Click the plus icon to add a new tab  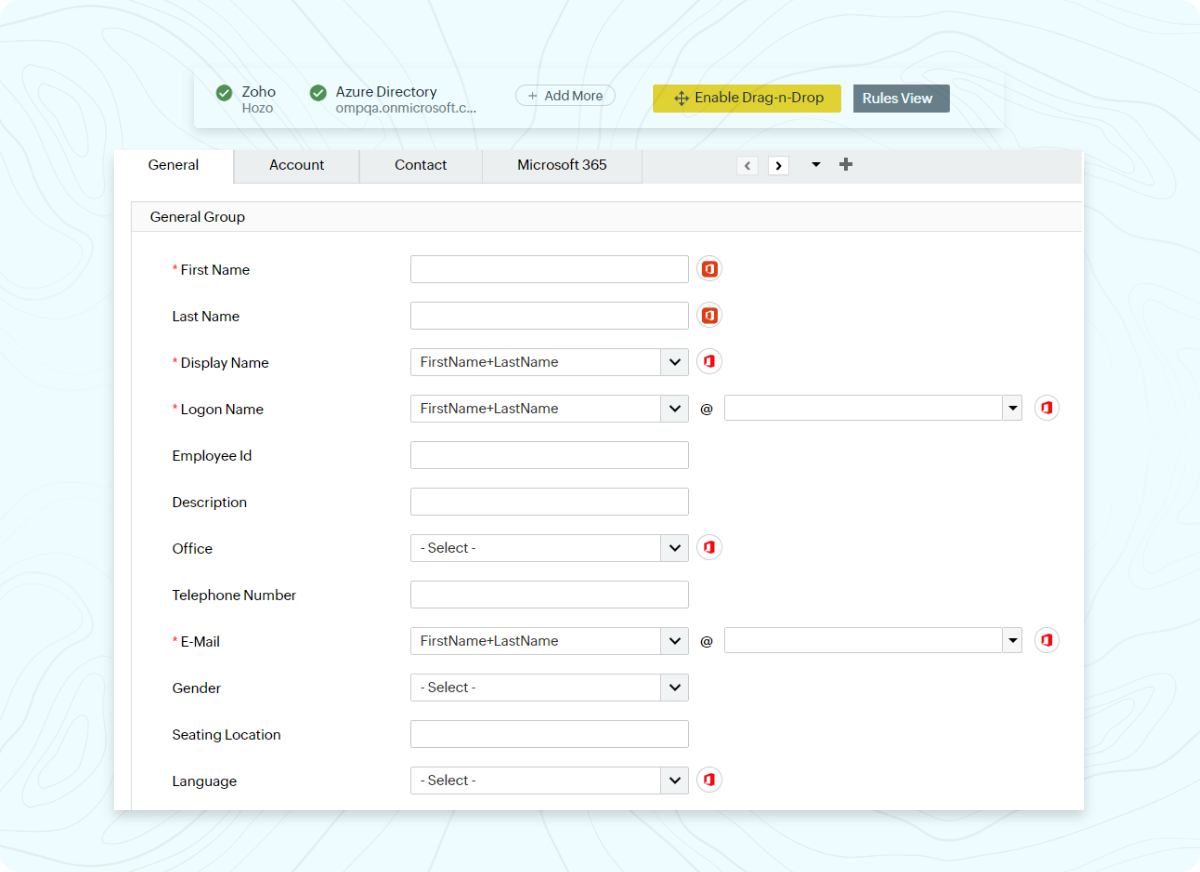(846, 164)
